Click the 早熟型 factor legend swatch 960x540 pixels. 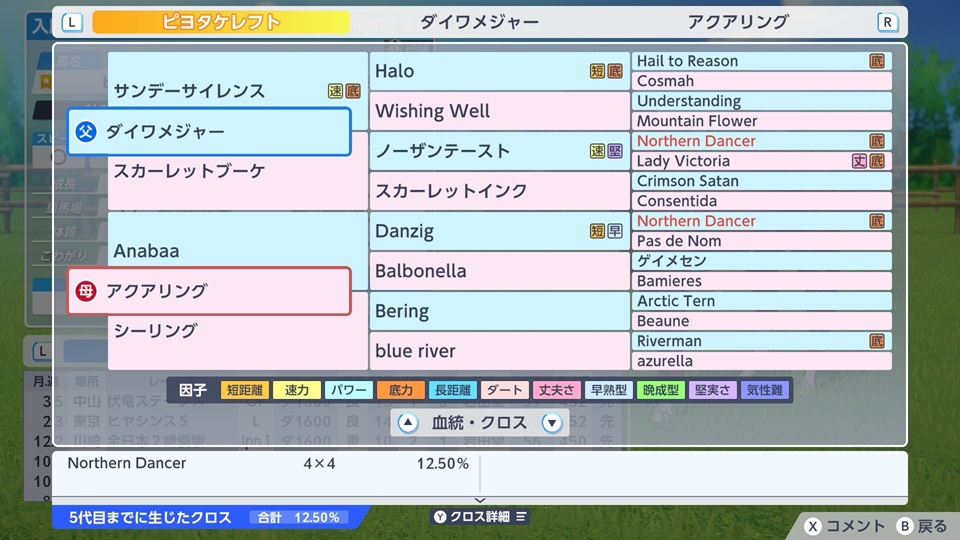coord(609,390)
